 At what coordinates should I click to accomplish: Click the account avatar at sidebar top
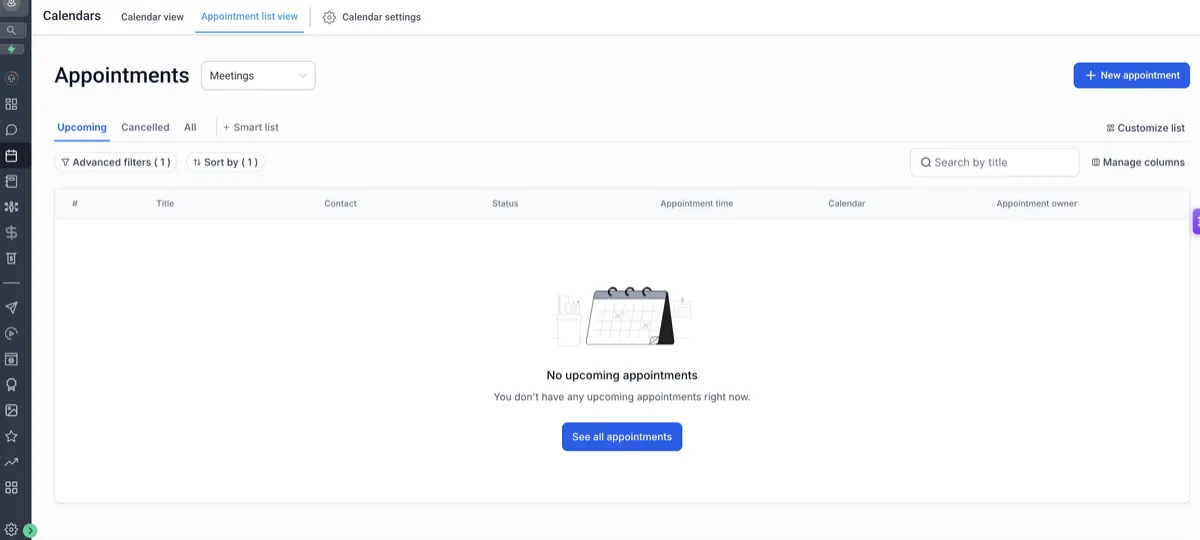pyautogui.click(x=12, y=5)
